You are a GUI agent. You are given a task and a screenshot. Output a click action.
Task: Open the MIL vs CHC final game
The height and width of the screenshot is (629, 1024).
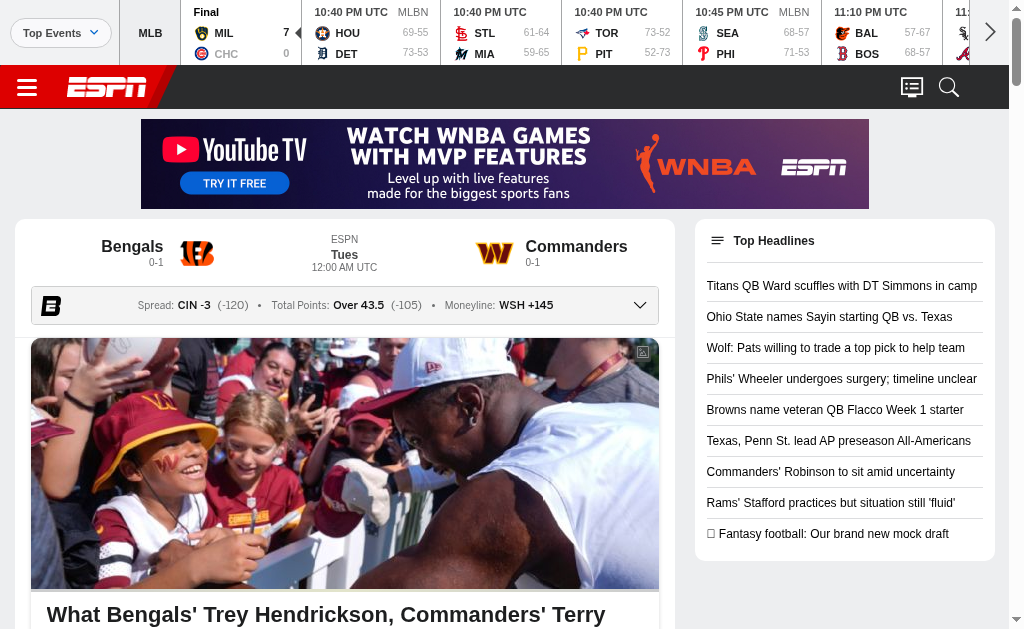[x=241, y=33]
